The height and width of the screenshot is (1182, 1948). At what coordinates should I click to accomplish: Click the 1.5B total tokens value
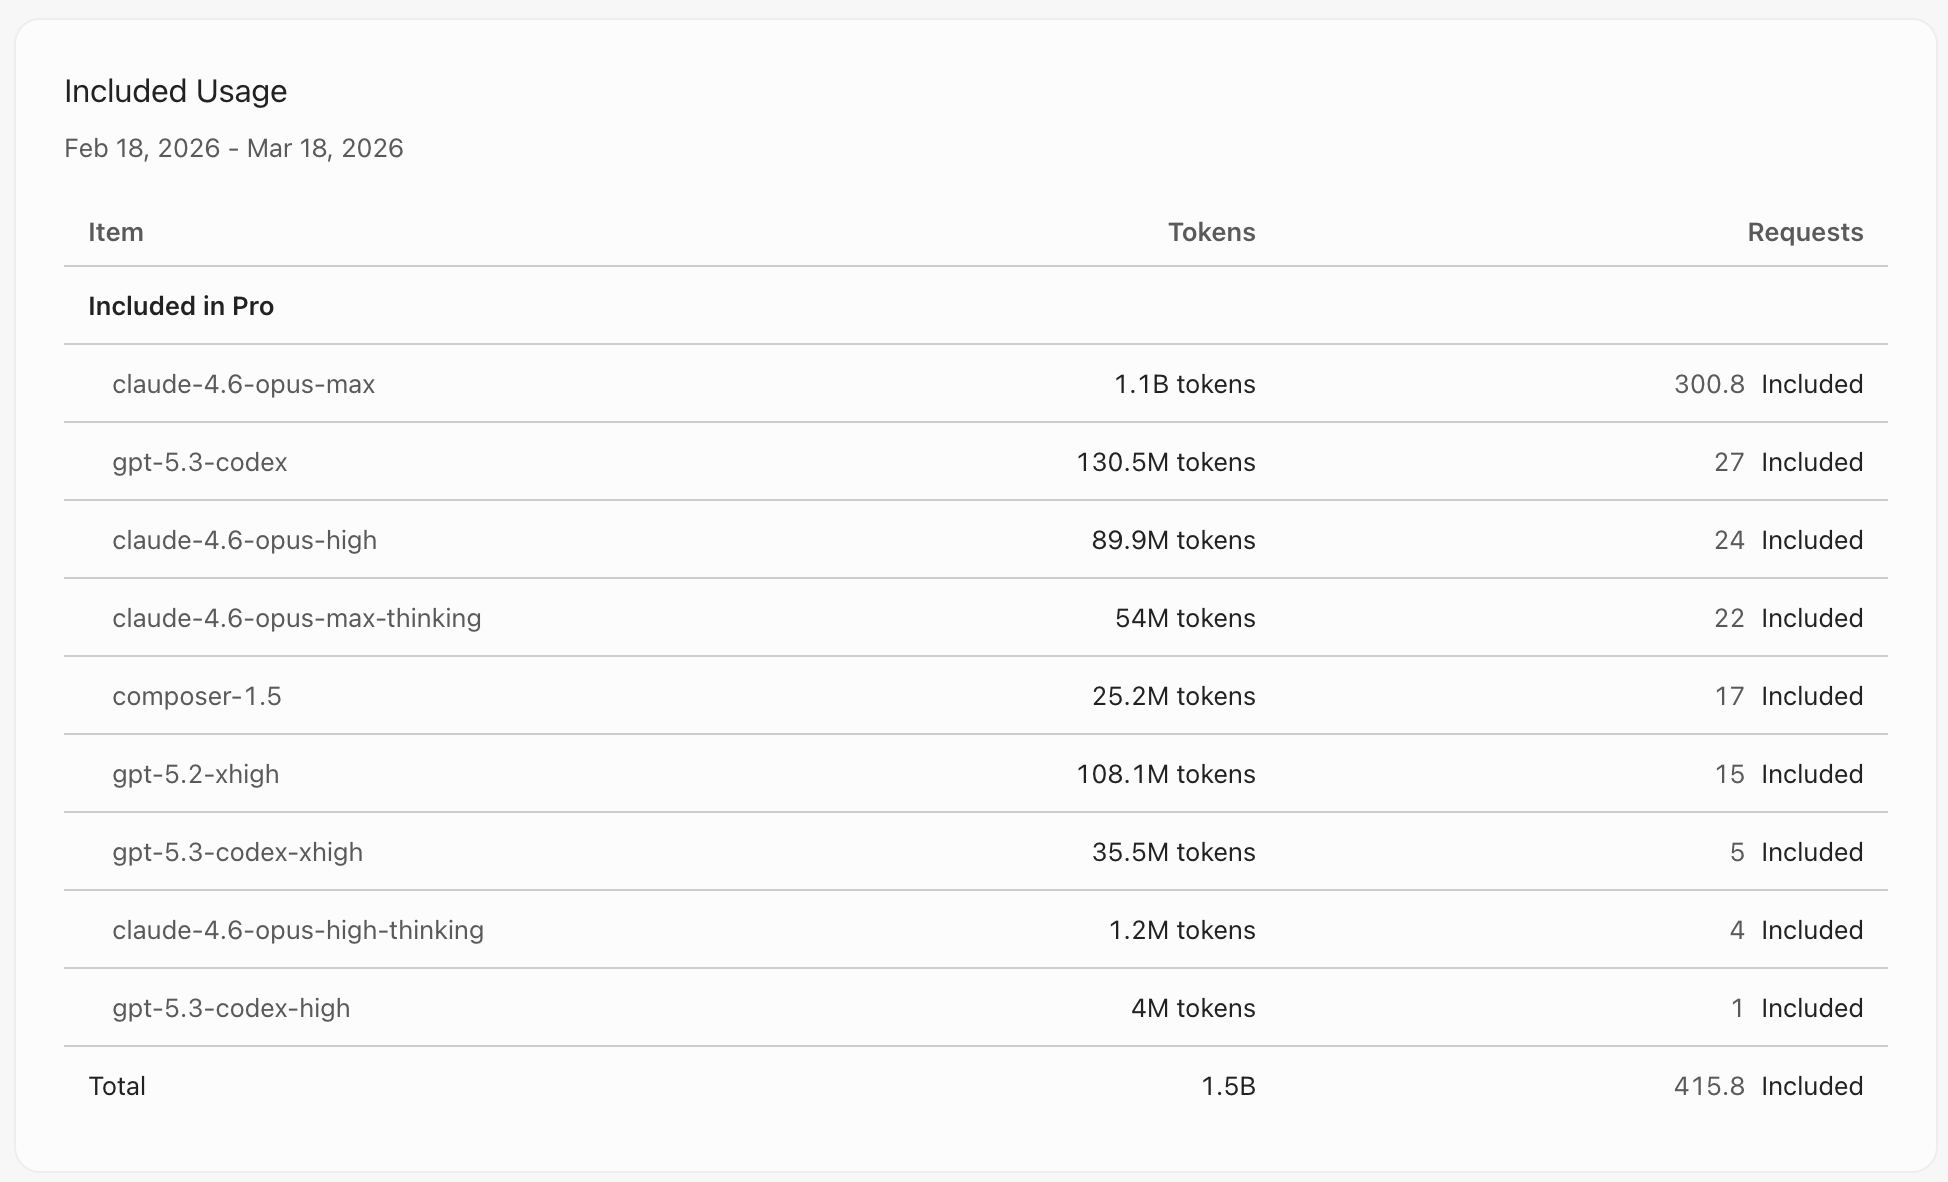point(1227,1086)
